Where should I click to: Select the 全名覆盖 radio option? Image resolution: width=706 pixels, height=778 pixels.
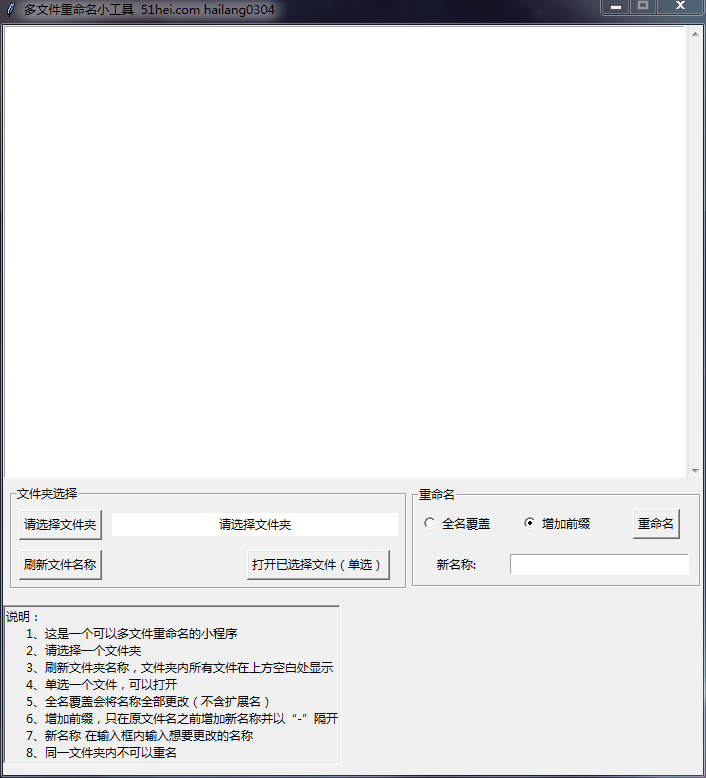coord(457,523)
